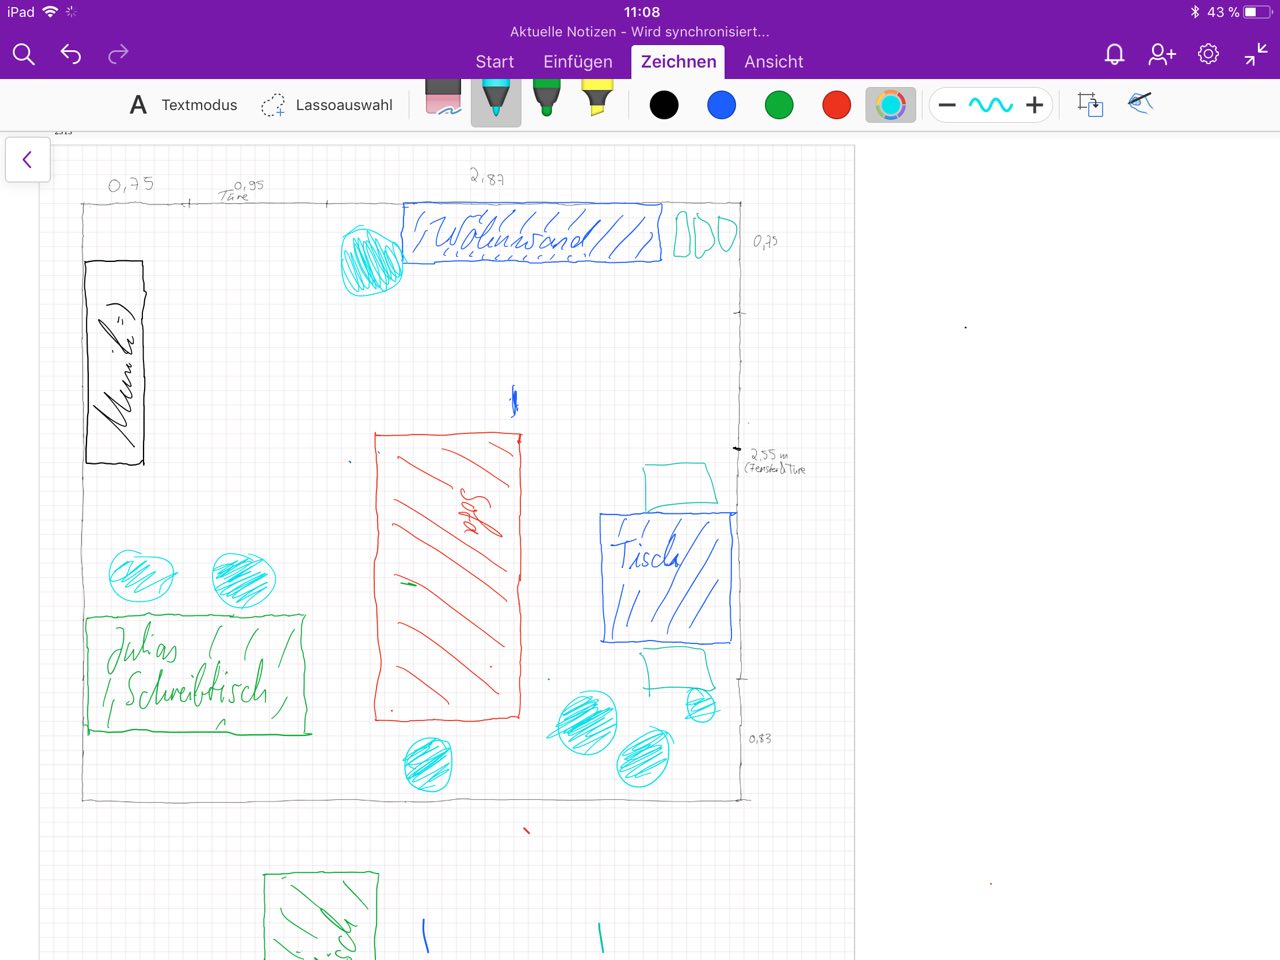Viewport: 1280px width, 960px height.
Task: Open the search magnifier icon
Action: (24, 55)
